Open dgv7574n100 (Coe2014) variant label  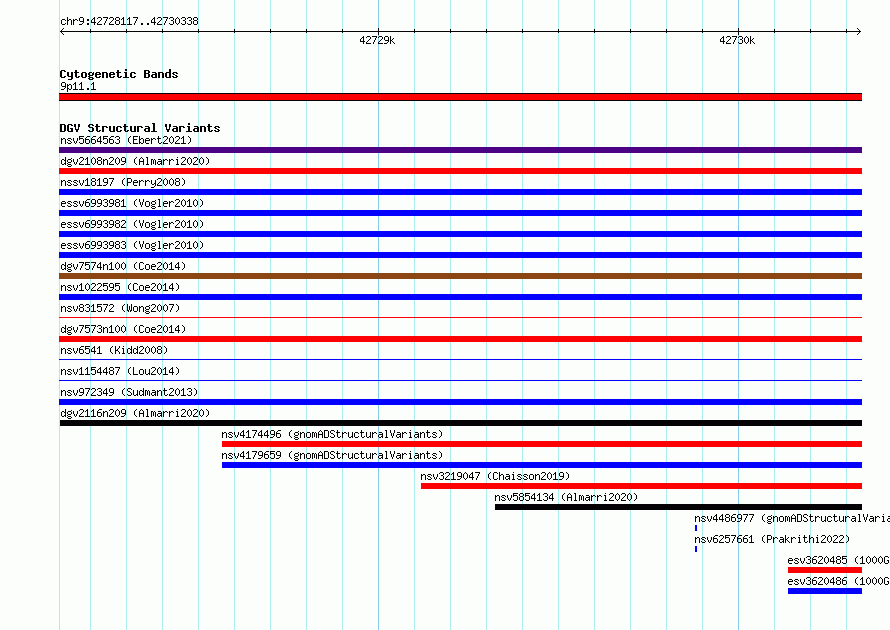coord(123,266)
